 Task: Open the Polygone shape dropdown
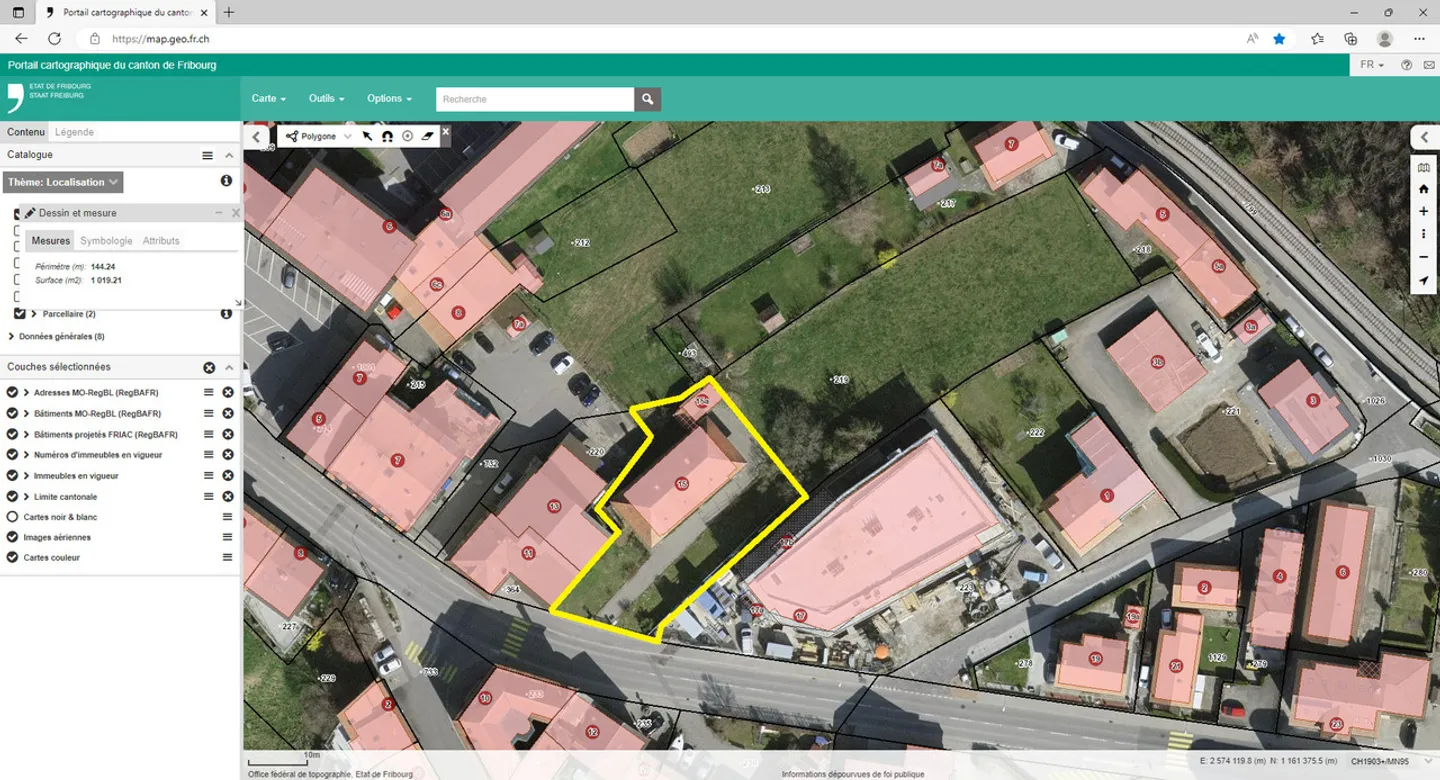coord(345,136)
